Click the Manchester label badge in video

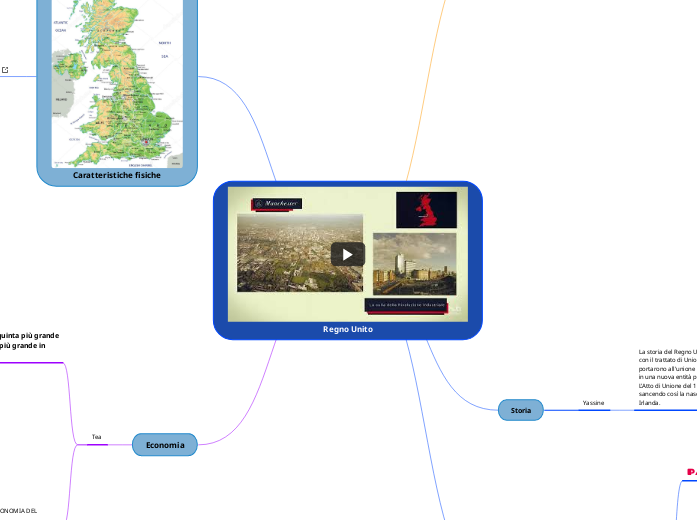point(278,203)
